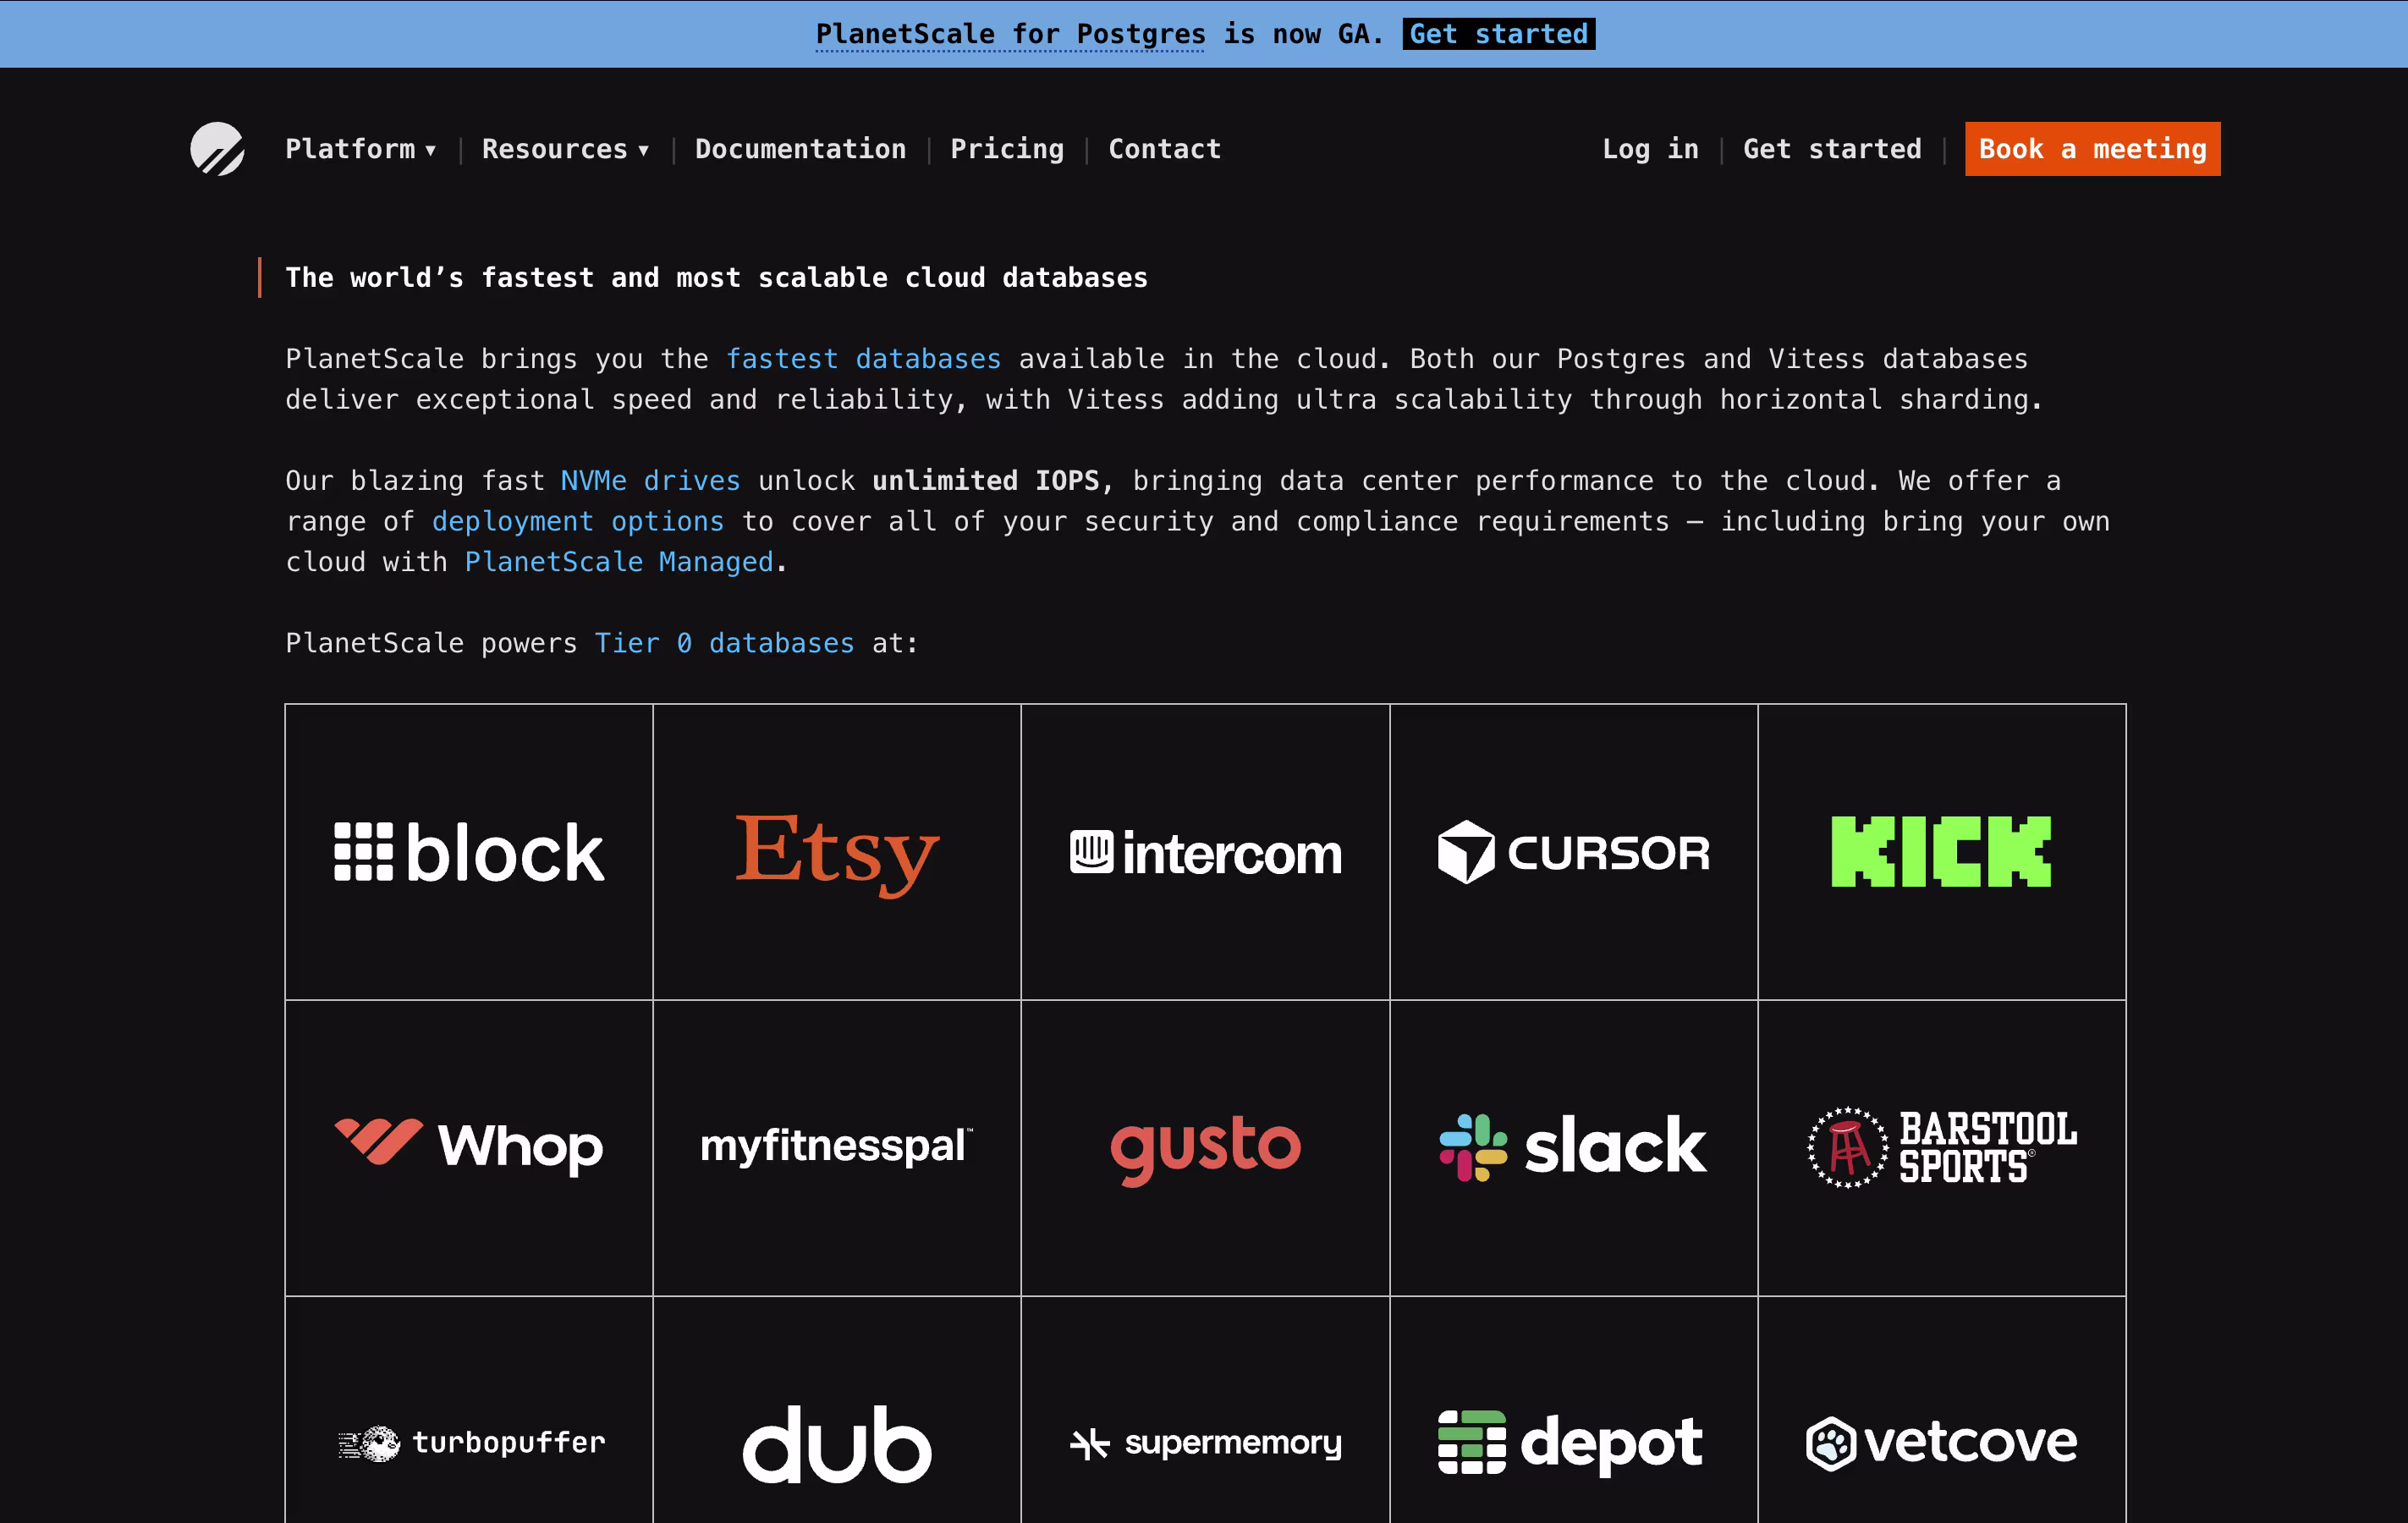Click Get started in the top banner
Screen dimensions: 2408x1523
[1499, 34]
